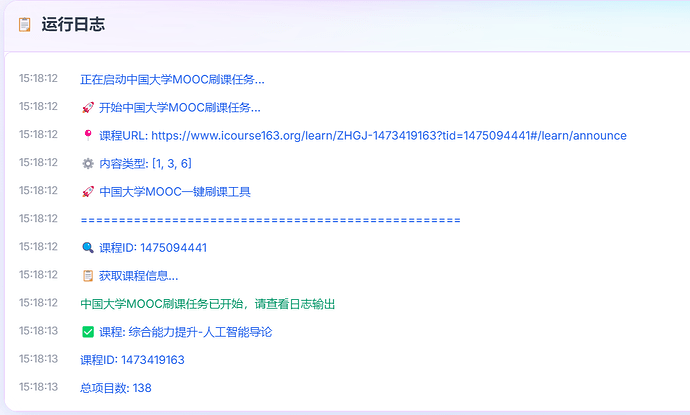
Task: Open the icourse163.org course URL link
Action: pos(389,136)
